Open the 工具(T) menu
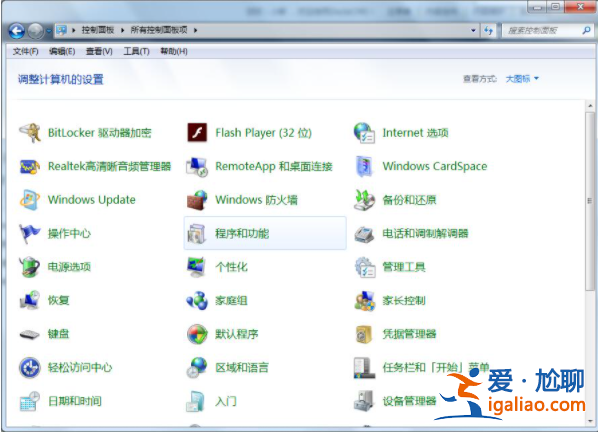The height and width of the screenshot is (432, 598). [136, 51]
